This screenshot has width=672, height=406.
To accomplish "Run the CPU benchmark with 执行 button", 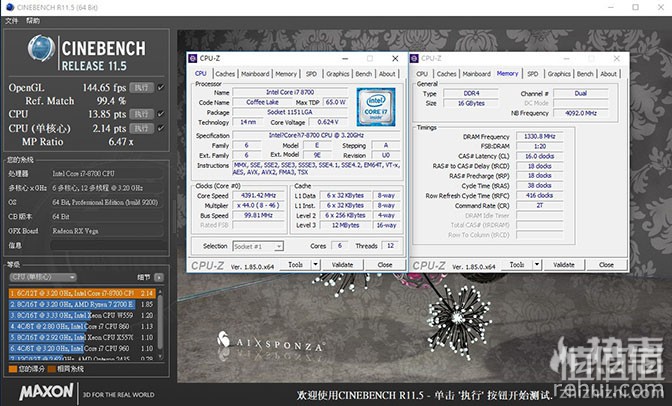I will coord(141,114).
